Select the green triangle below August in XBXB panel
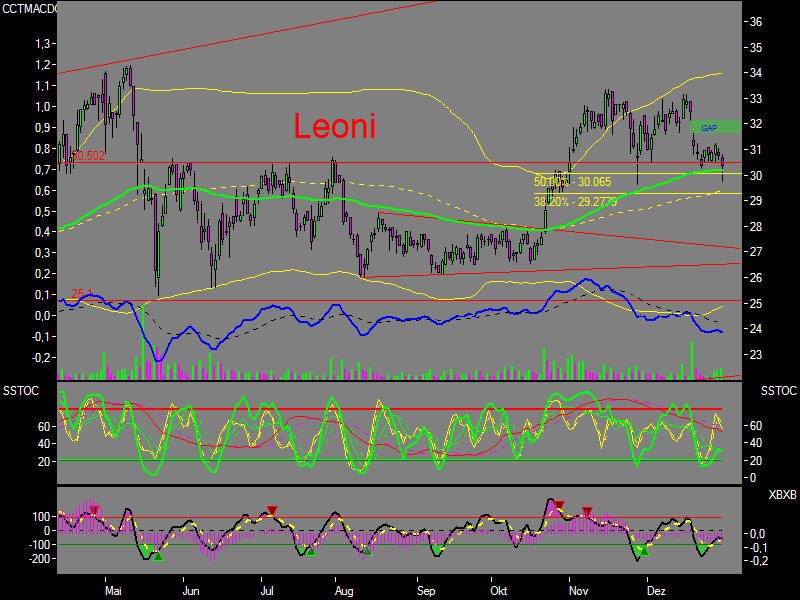 (311, 553)
